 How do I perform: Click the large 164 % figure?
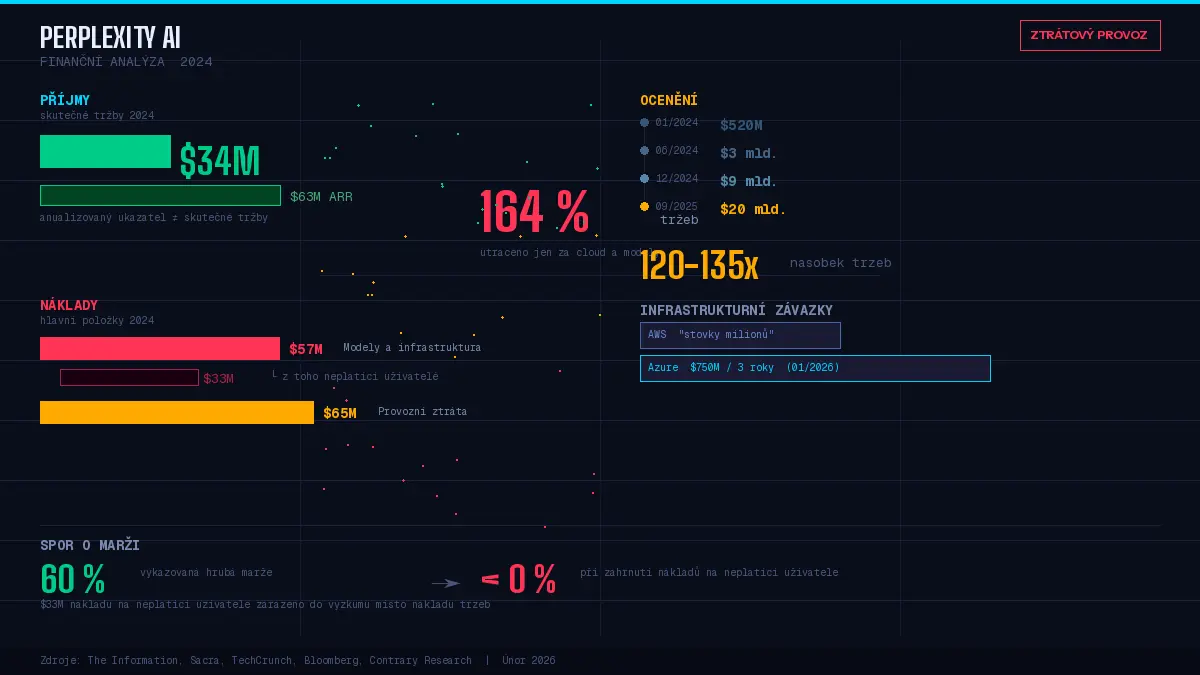(535, 212)
